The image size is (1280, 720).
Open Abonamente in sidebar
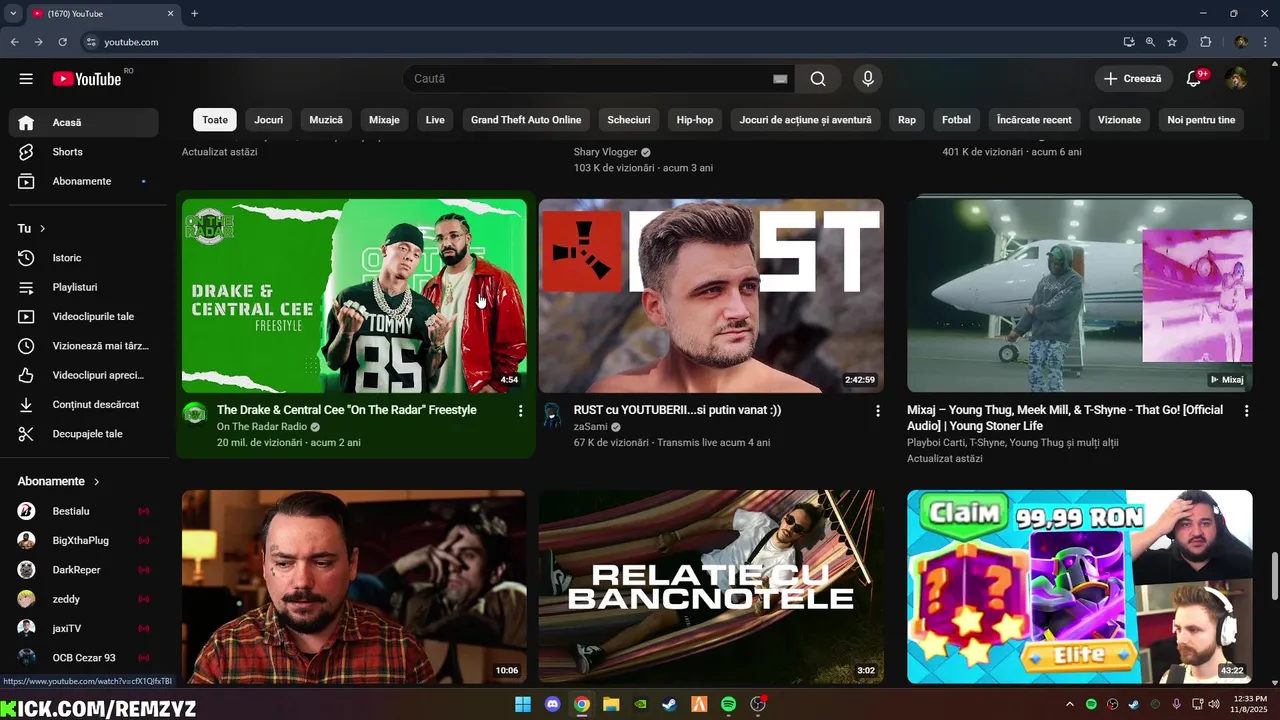pos(84,181)
